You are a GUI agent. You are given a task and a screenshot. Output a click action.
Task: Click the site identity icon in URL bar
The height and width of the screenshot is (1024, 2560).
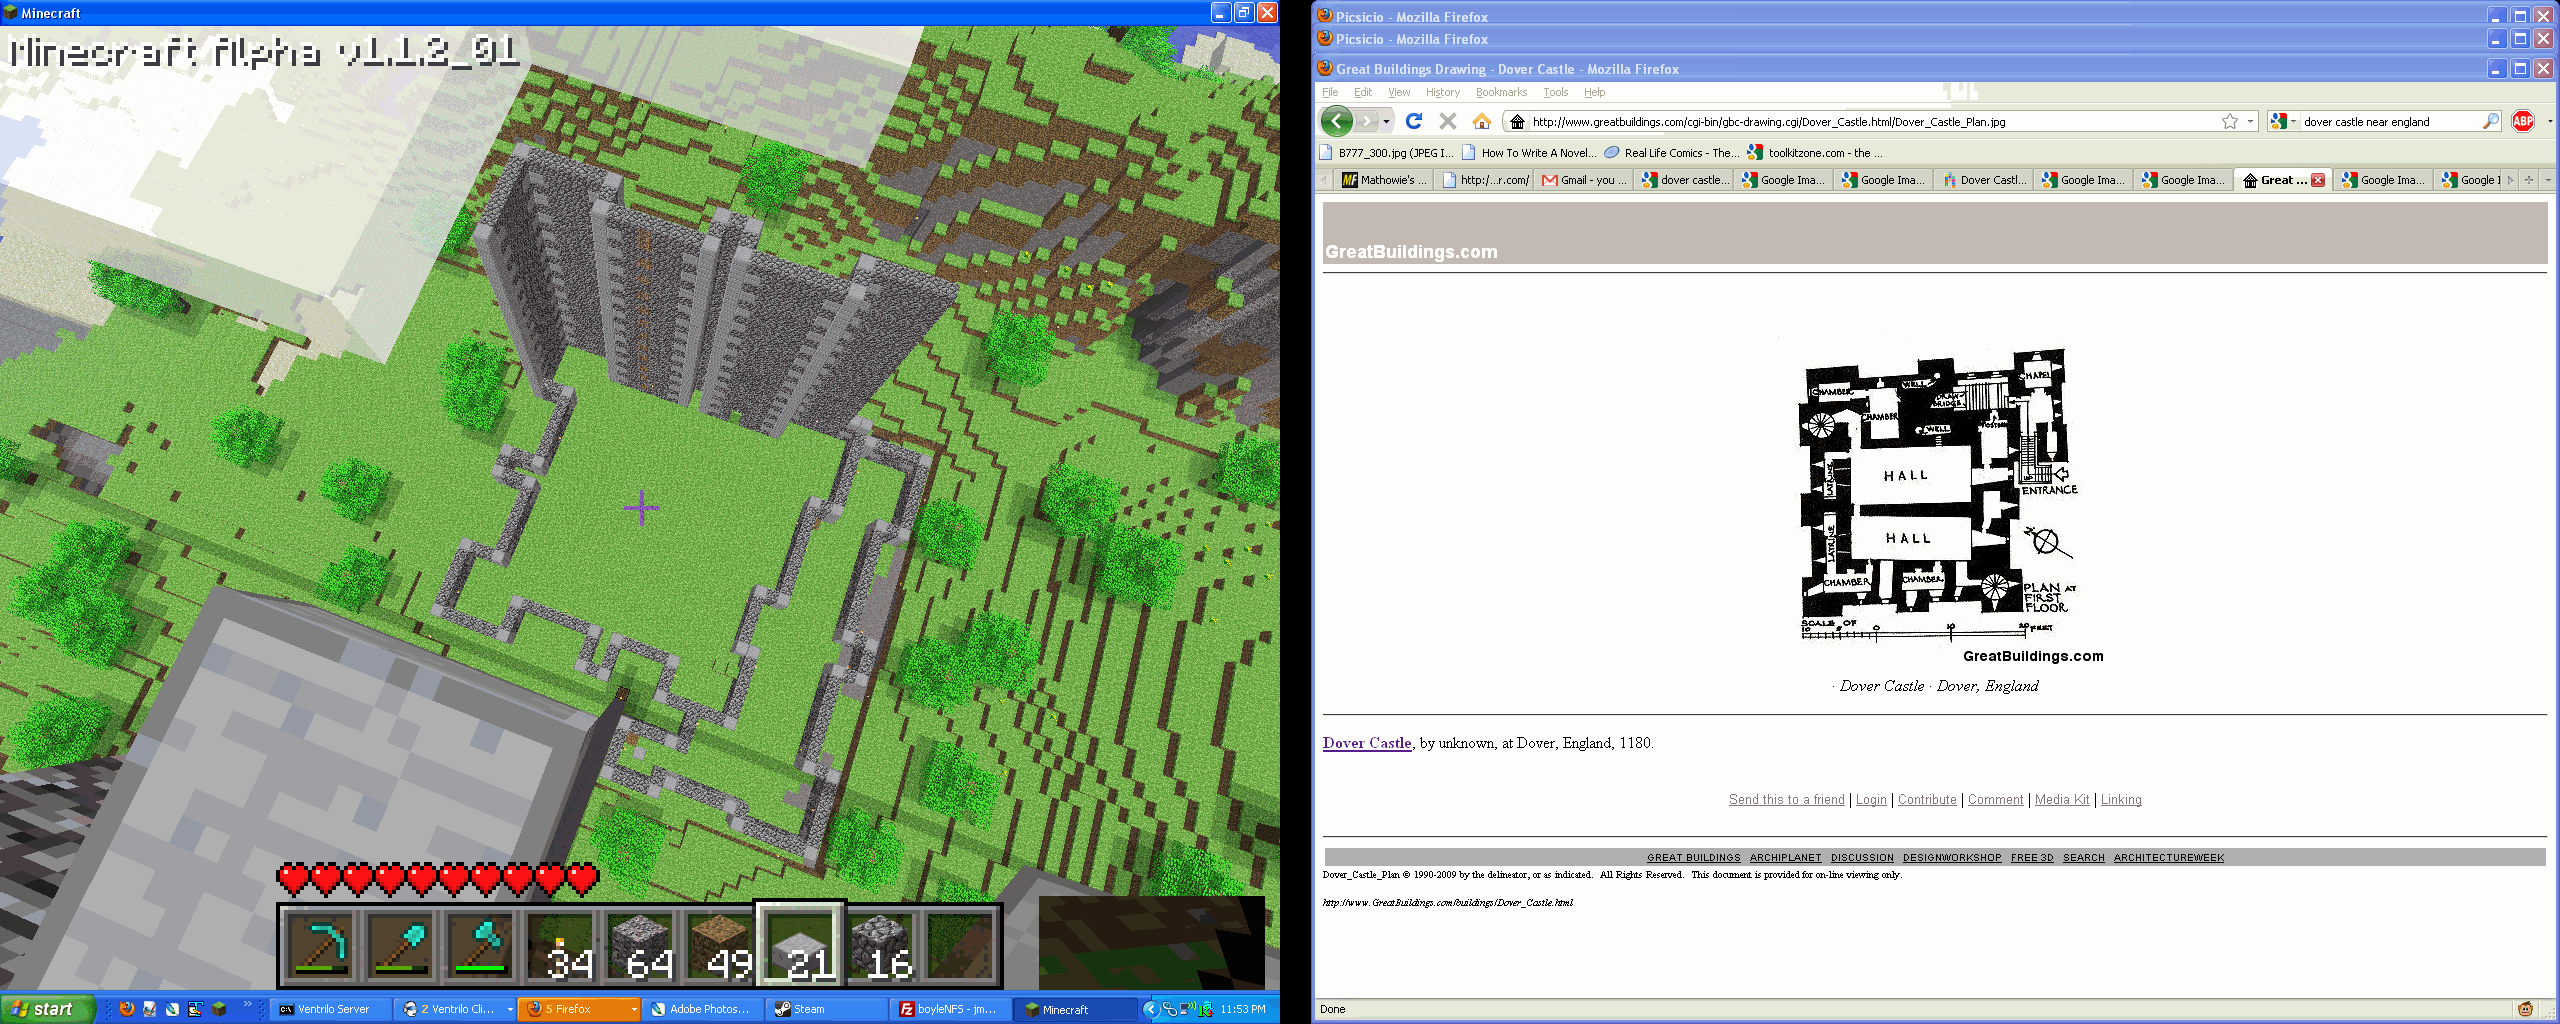click(1517, 122)
